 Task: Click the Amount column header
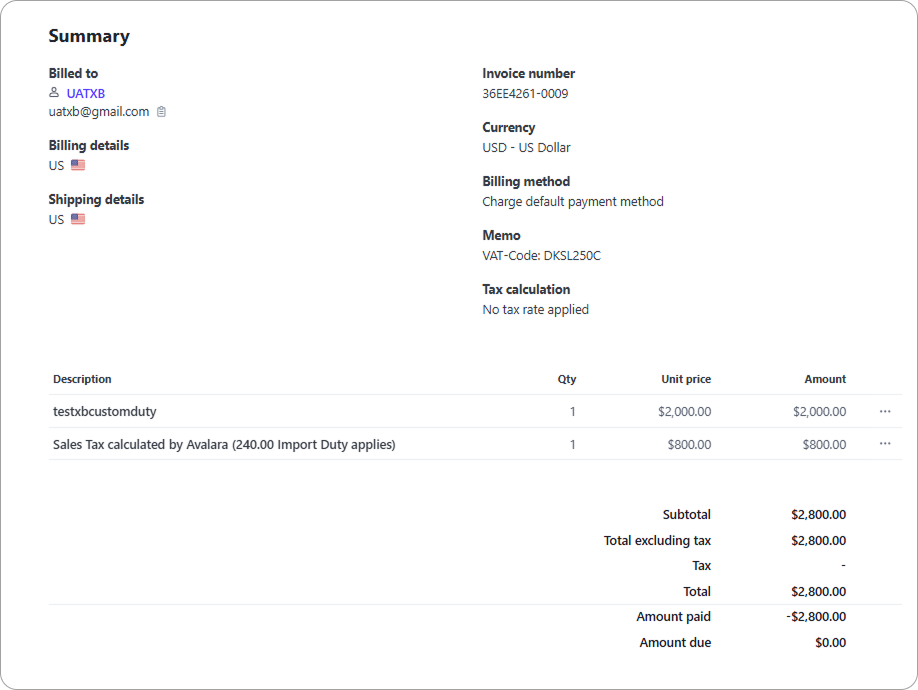[826, 379]
